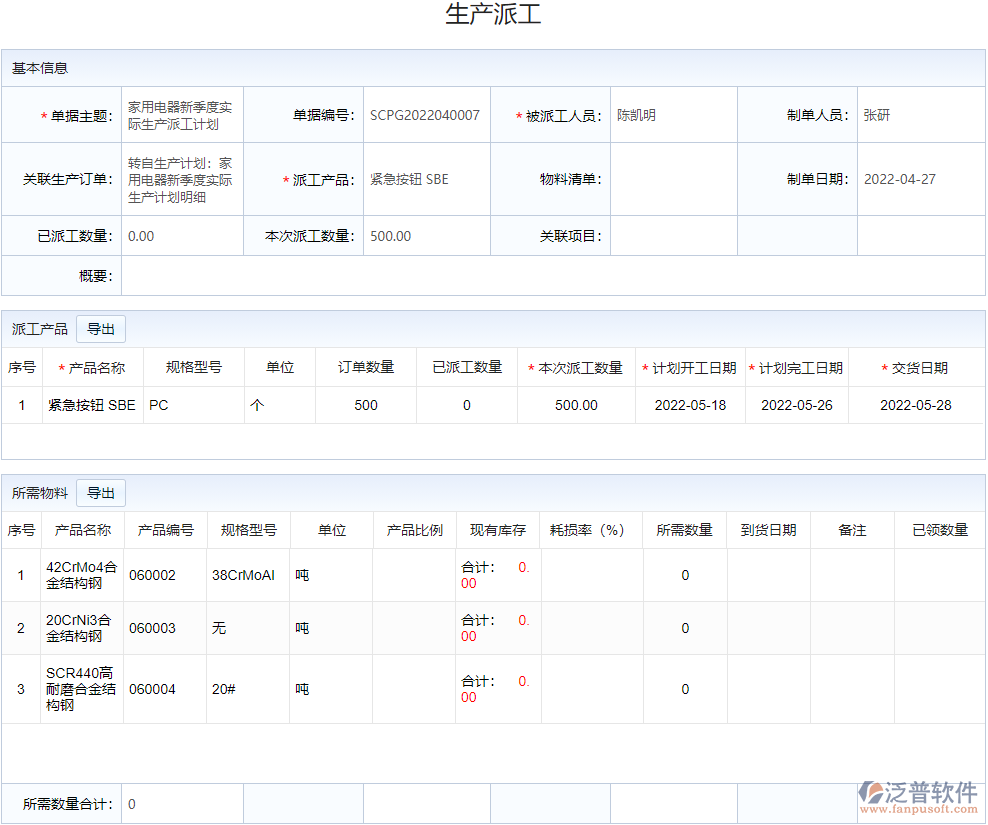The width and height of the screenshot is (988, 825).
Task: Click 制单日期 value 2022-04-27
Action: [x=899, y=179]
